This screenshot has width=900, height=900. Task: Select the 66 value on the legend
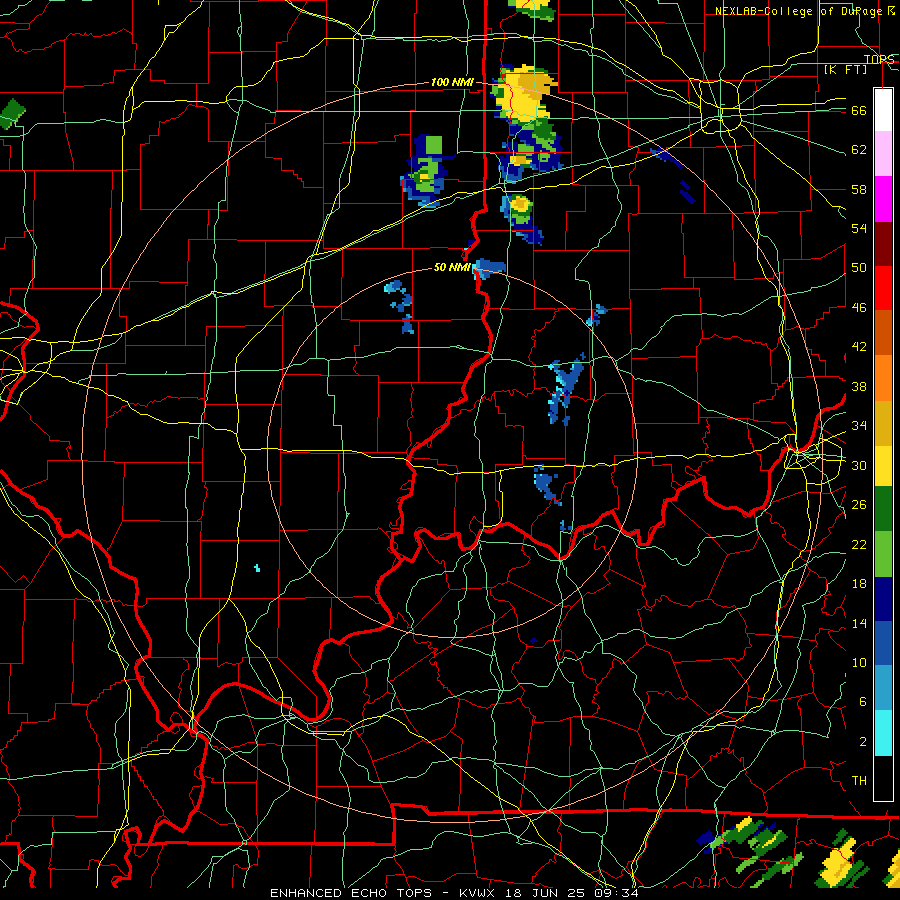[x=859, y=110]
